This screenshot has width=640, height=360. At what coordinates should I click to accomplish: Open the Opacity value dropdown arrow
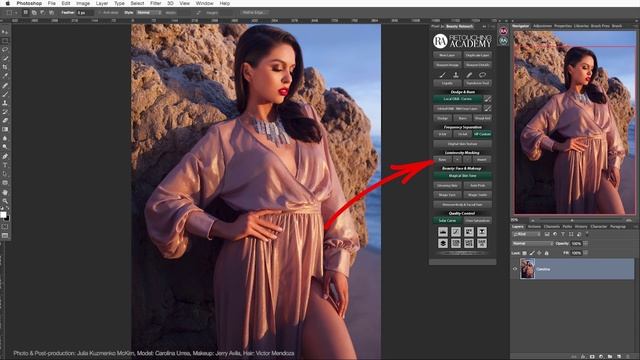tap(586, 244)
